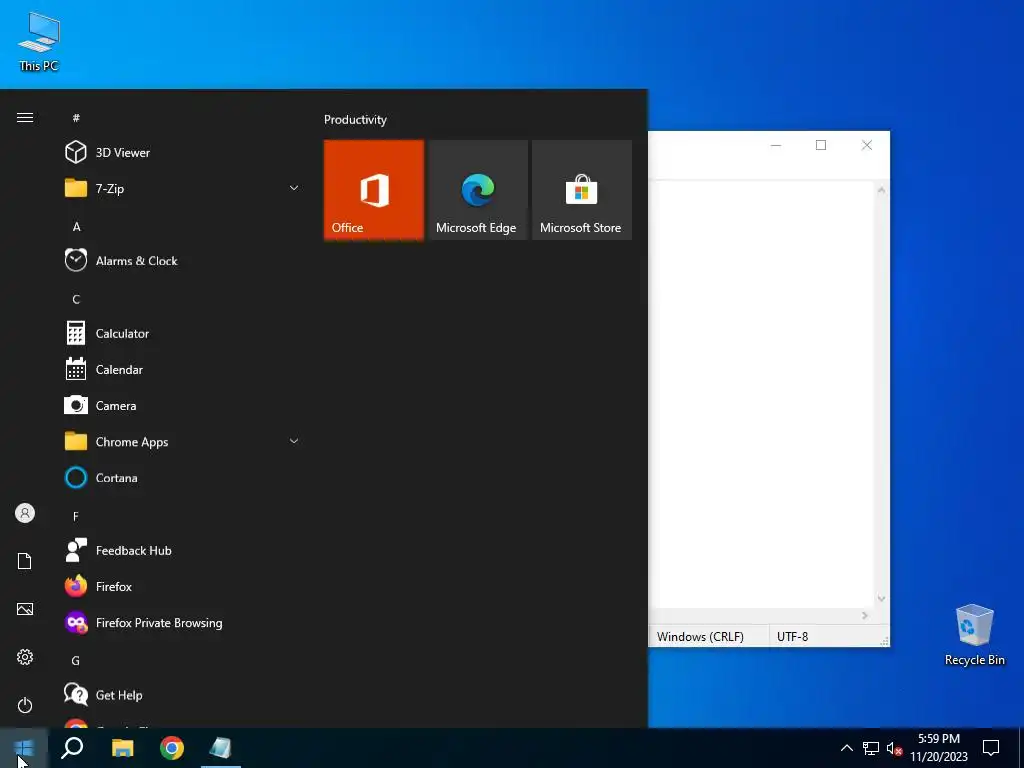Click the Notepad vertical scrollbar up arrow
Image resolution: width=1024 pixels, height=768 pixels.
pos(882,190)
